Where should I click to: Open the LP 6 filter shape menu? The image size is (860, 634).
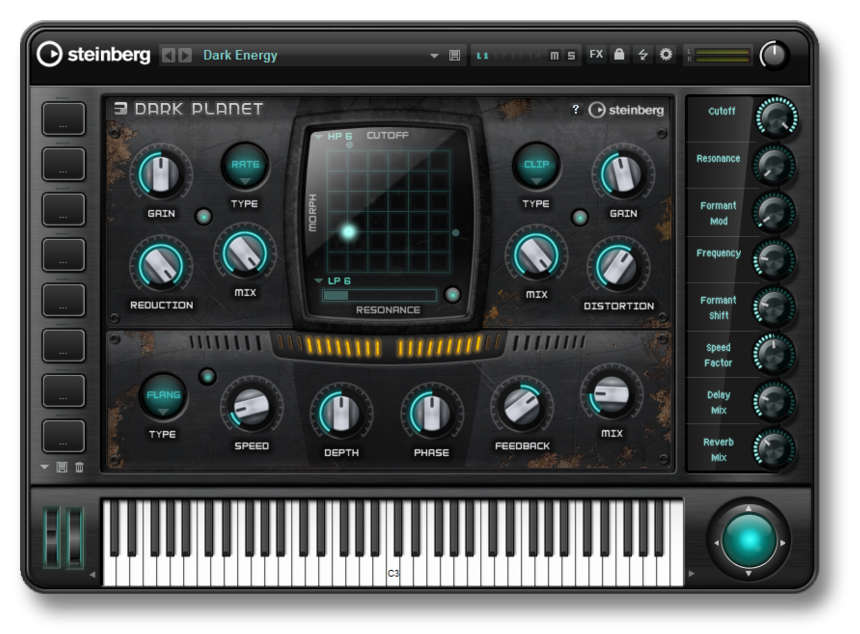[x=332, y=281]
